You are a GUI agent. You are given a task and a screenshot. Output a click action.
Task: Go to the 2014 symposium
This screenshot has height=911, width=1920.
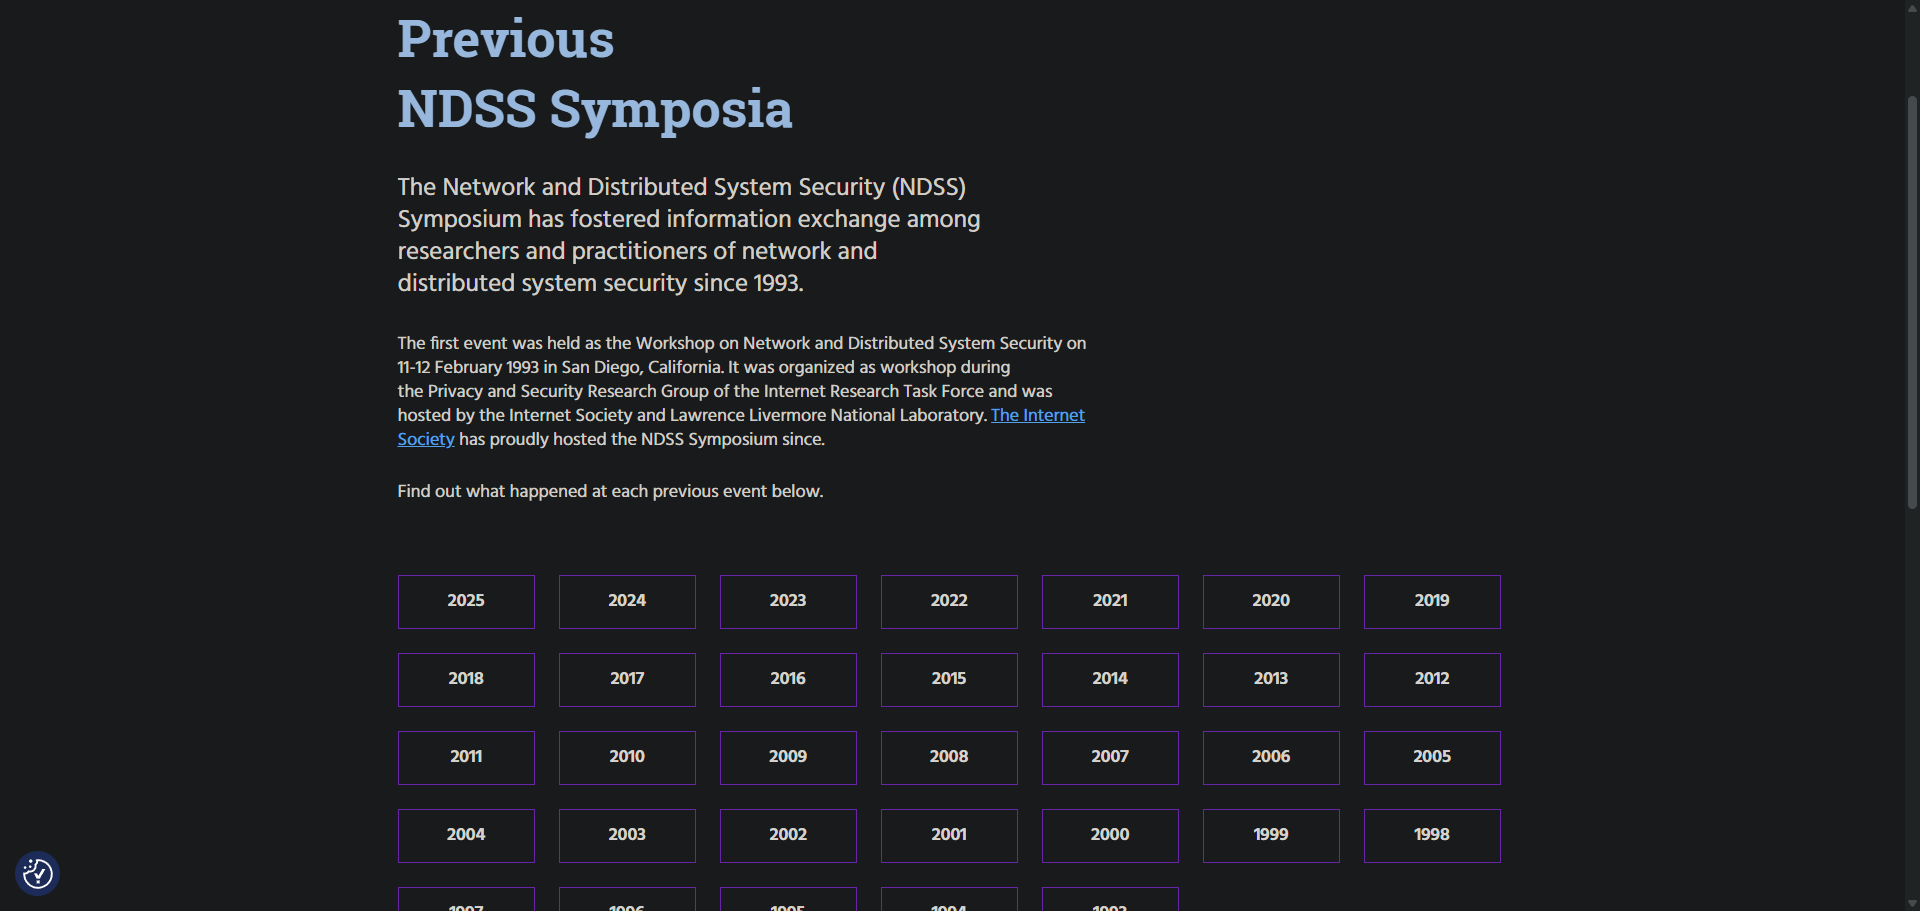[x=1110, y=679]
